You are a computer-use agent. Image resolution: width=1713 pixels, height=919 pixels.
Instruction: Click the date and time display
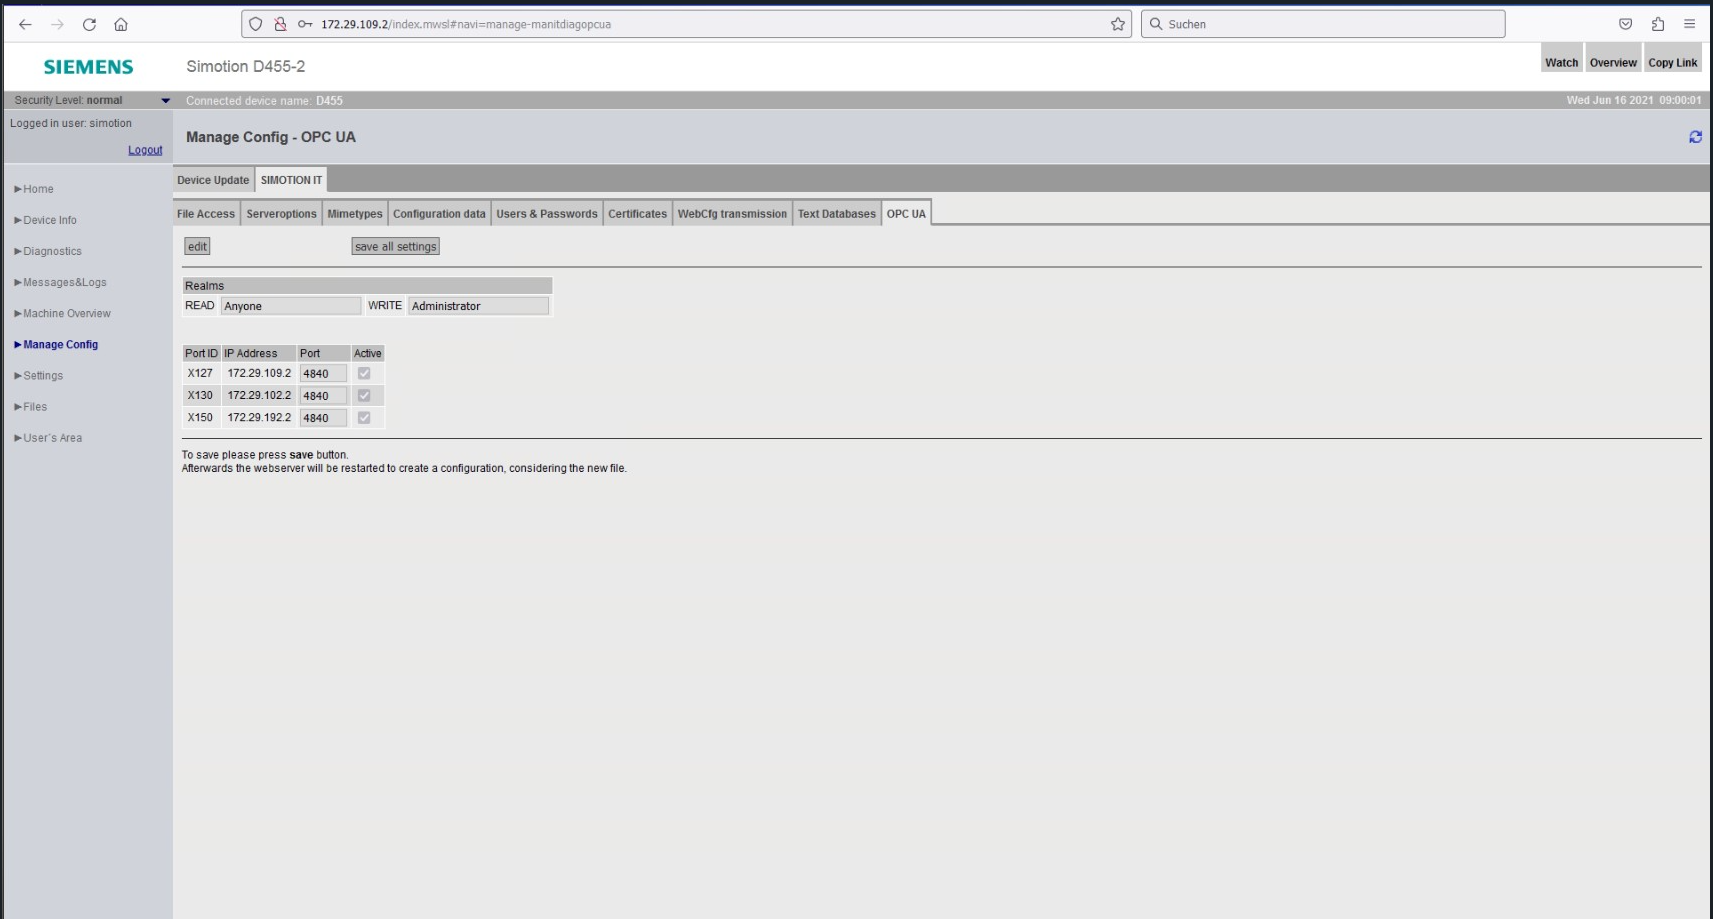point(1633,100)
